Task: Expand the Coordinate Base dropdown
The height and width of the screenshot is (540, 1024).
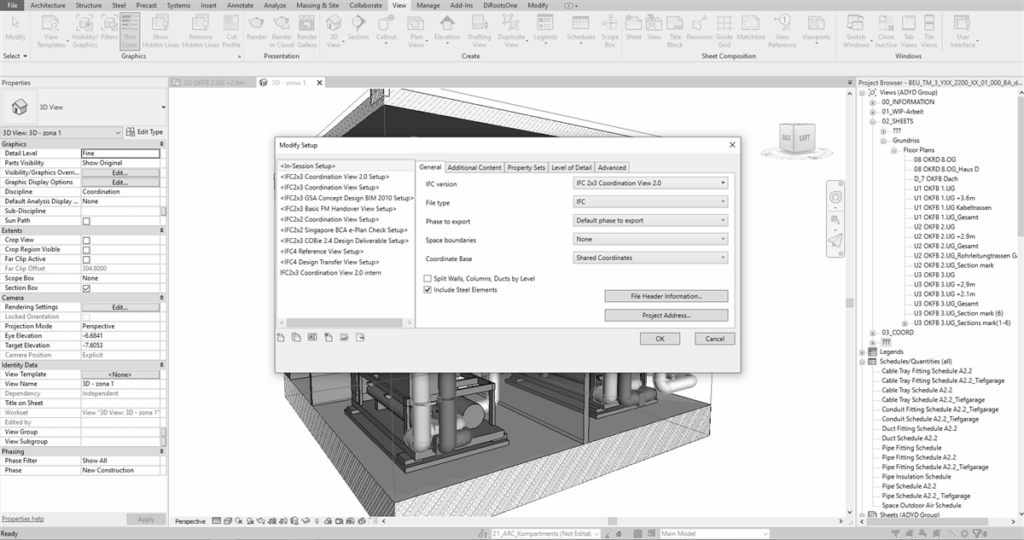Action: pos(650,258)
